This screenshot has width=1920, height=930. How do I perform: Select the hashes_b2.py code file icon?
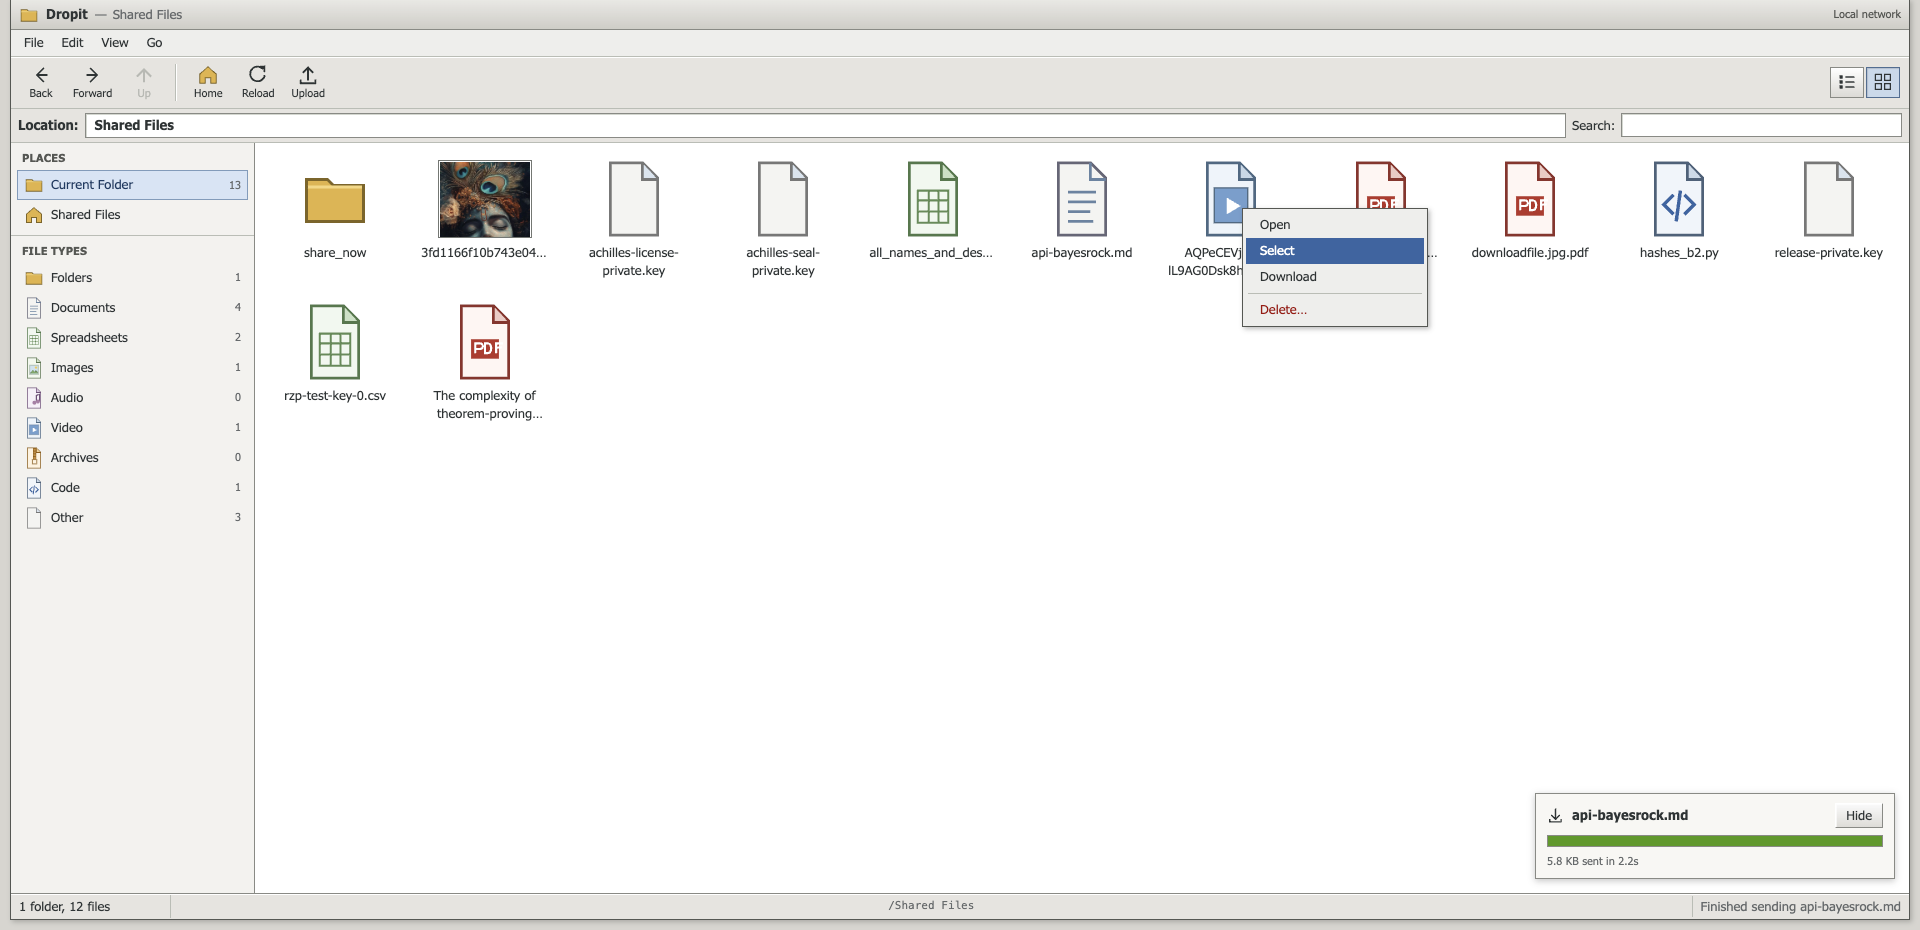tap(1679, 199)
